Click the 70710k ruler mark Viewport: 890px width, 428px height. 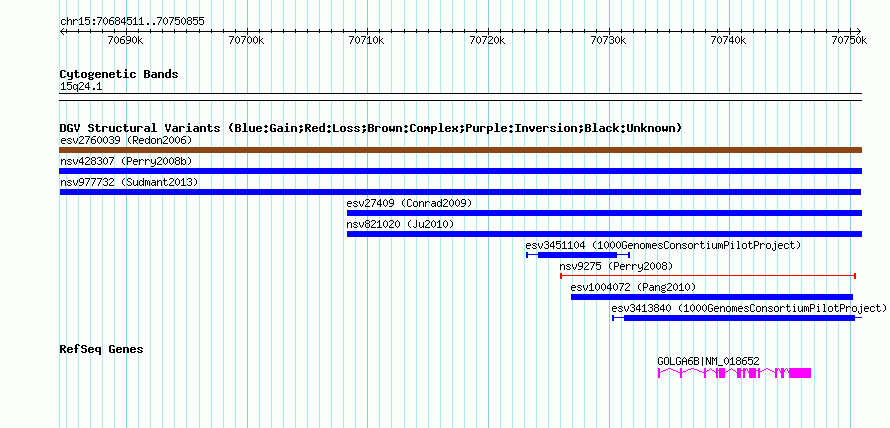click(x=366, y=40)
